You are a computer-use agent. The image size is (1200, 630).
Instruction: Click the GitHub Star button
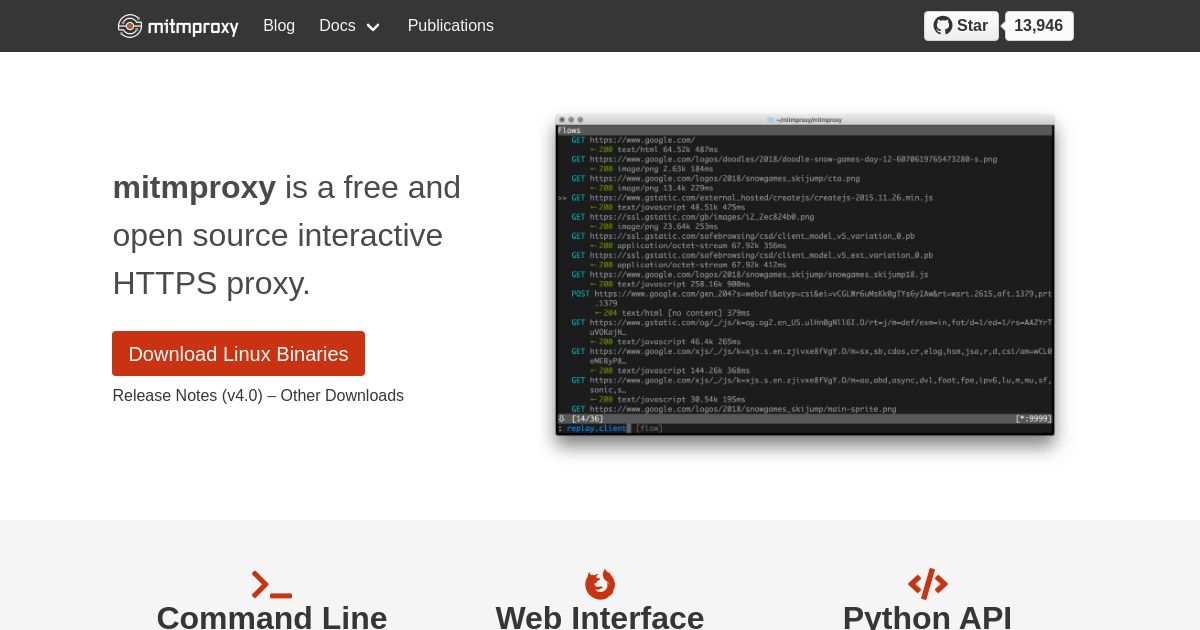[961, 26]
